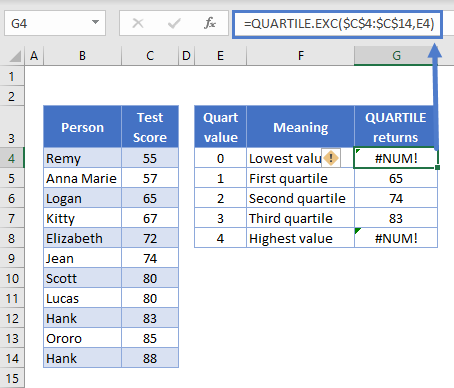Select the #NUM! result in row 8
The height and width of the screenshot is (388, 454).
coord(396,238)
